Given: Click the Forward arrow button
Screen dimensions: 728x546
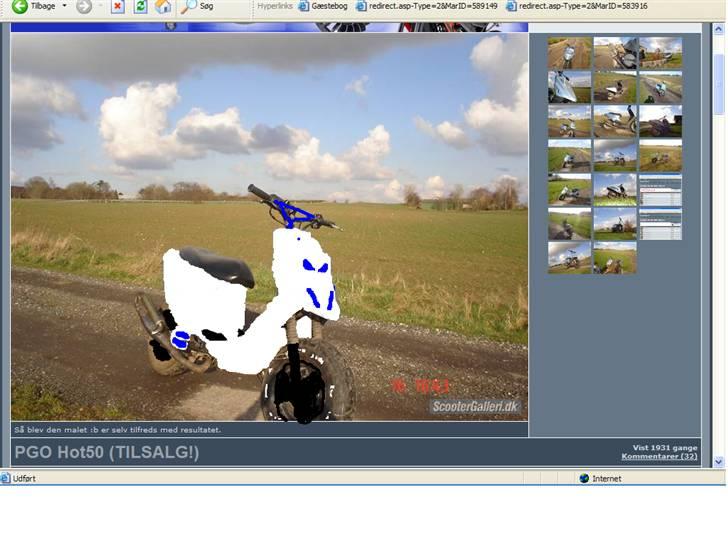Looking at the screenshot, I should point(84,6).
